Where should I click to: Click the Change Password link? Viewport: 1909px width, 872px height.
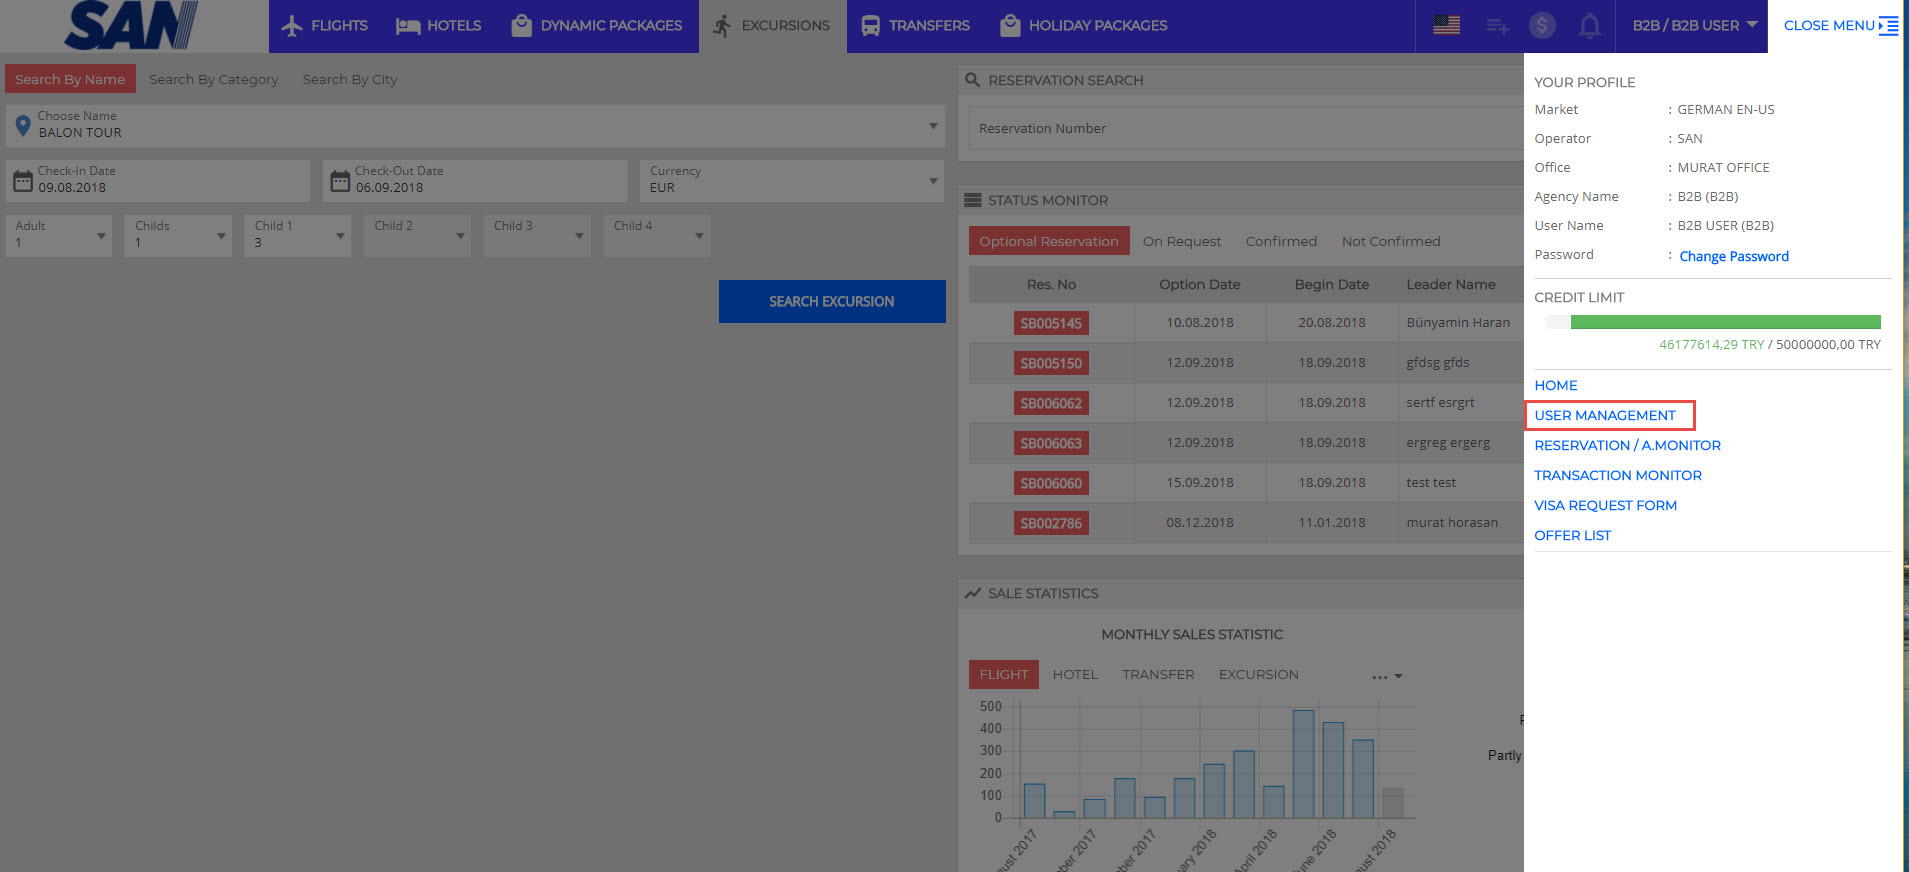click(1733, 256)
